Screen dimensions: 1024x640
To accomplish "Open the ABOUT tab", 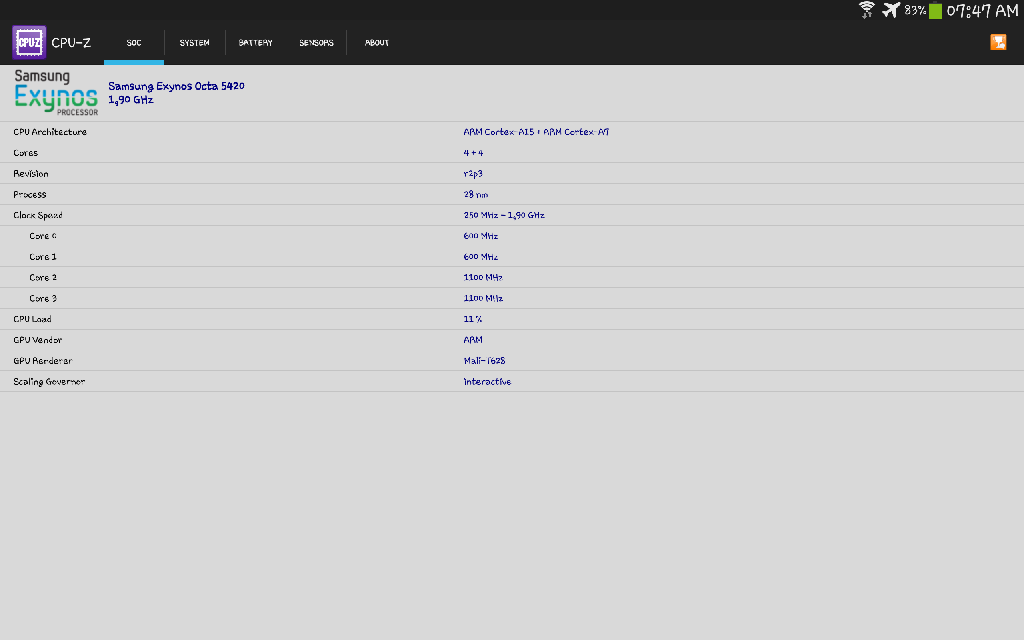I will (377, 43).
